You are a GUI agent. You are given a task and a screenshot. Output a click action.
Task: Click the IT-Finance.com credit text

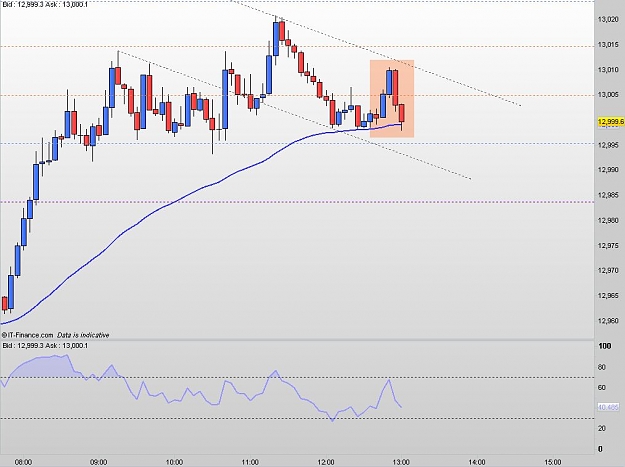pos(28,335)
